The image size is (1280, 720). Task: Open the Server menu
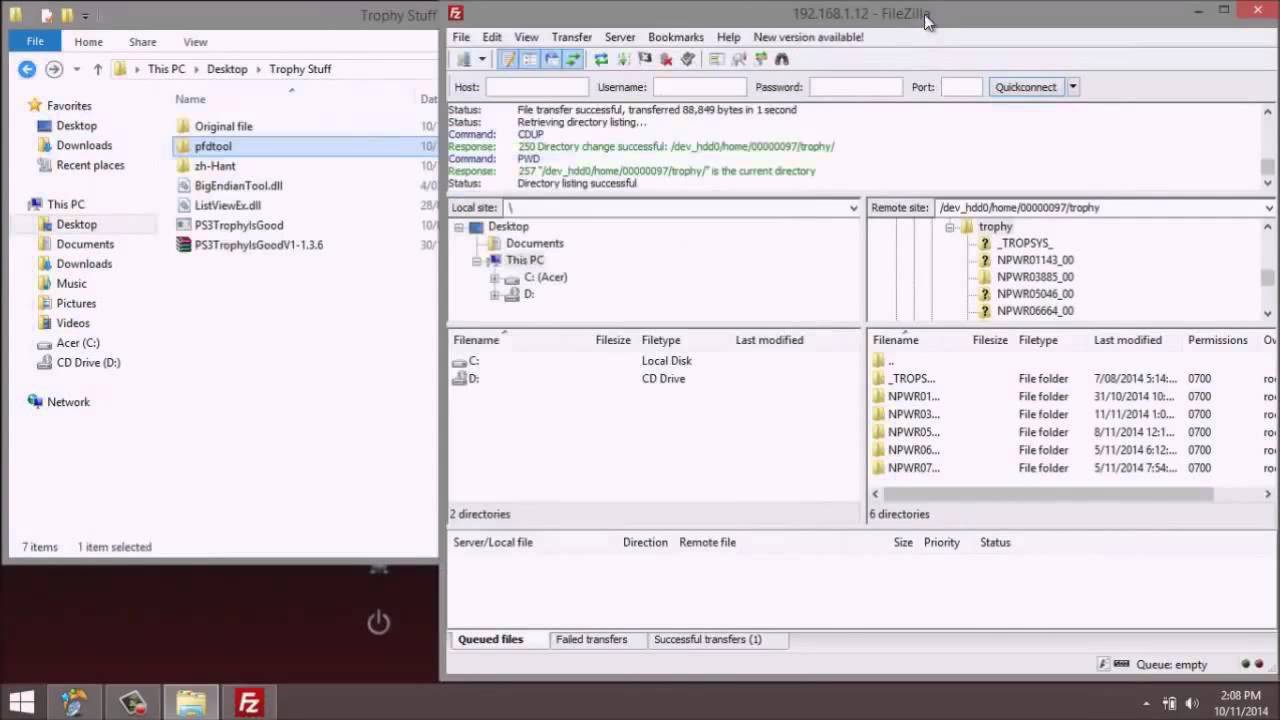[x=620, y=37]
